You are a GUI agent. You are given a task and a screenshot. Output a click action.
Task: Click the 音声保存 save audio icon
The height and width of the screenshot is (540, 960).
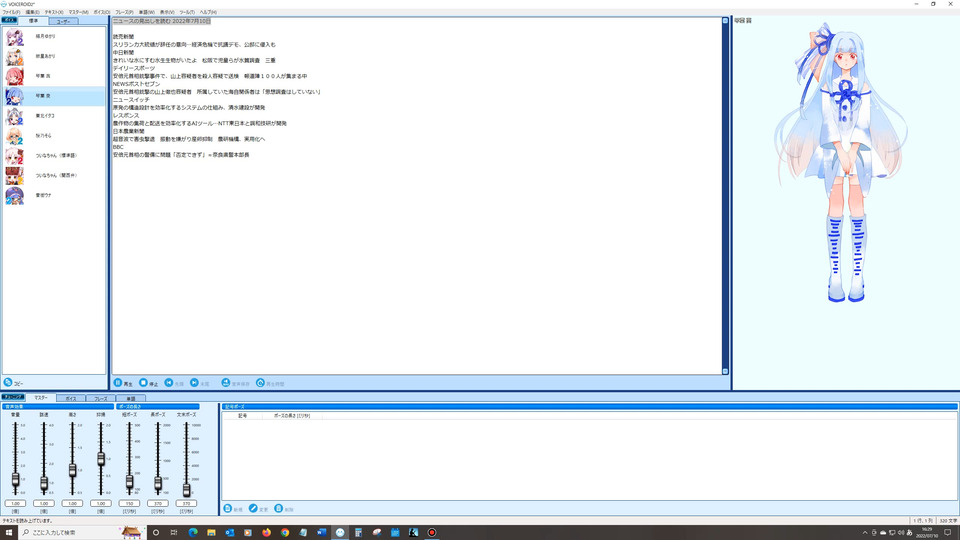coord(226,383)
